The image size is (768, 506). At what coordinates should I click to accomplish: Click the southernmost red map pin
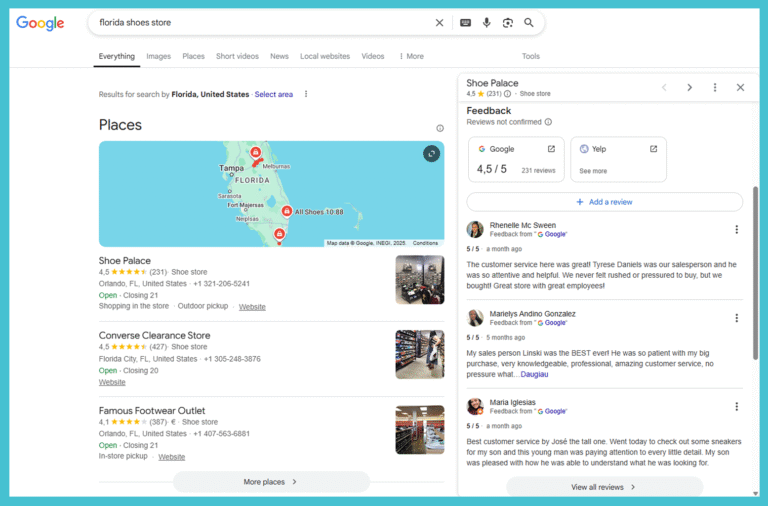[x=279, y=234]
